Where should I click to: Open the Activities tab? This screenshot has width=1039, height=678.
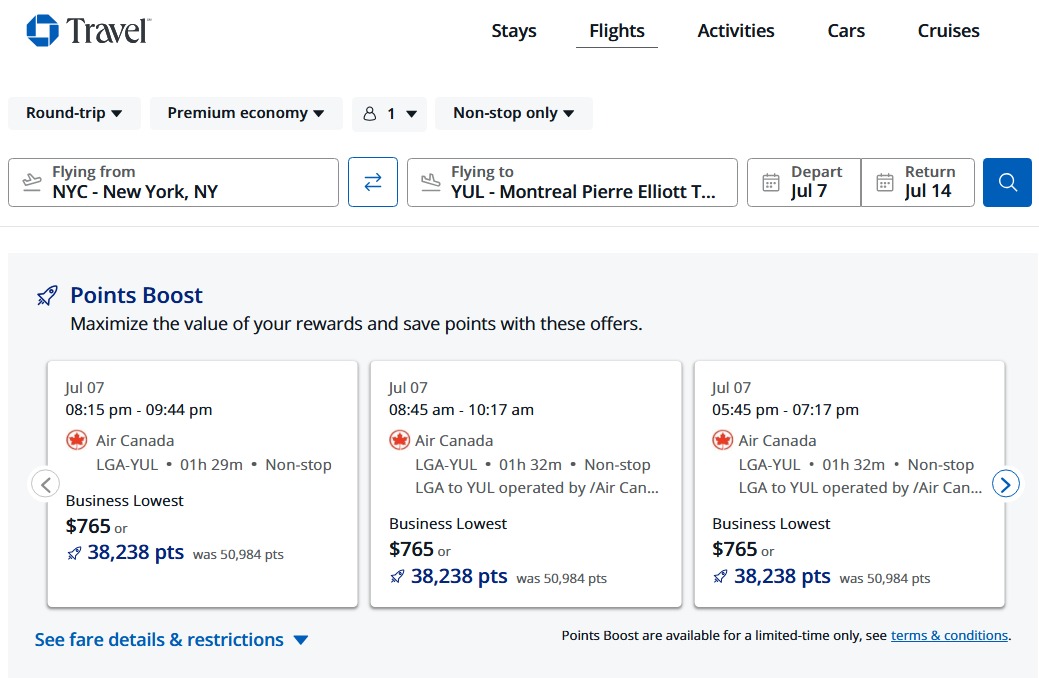[736, 30]
